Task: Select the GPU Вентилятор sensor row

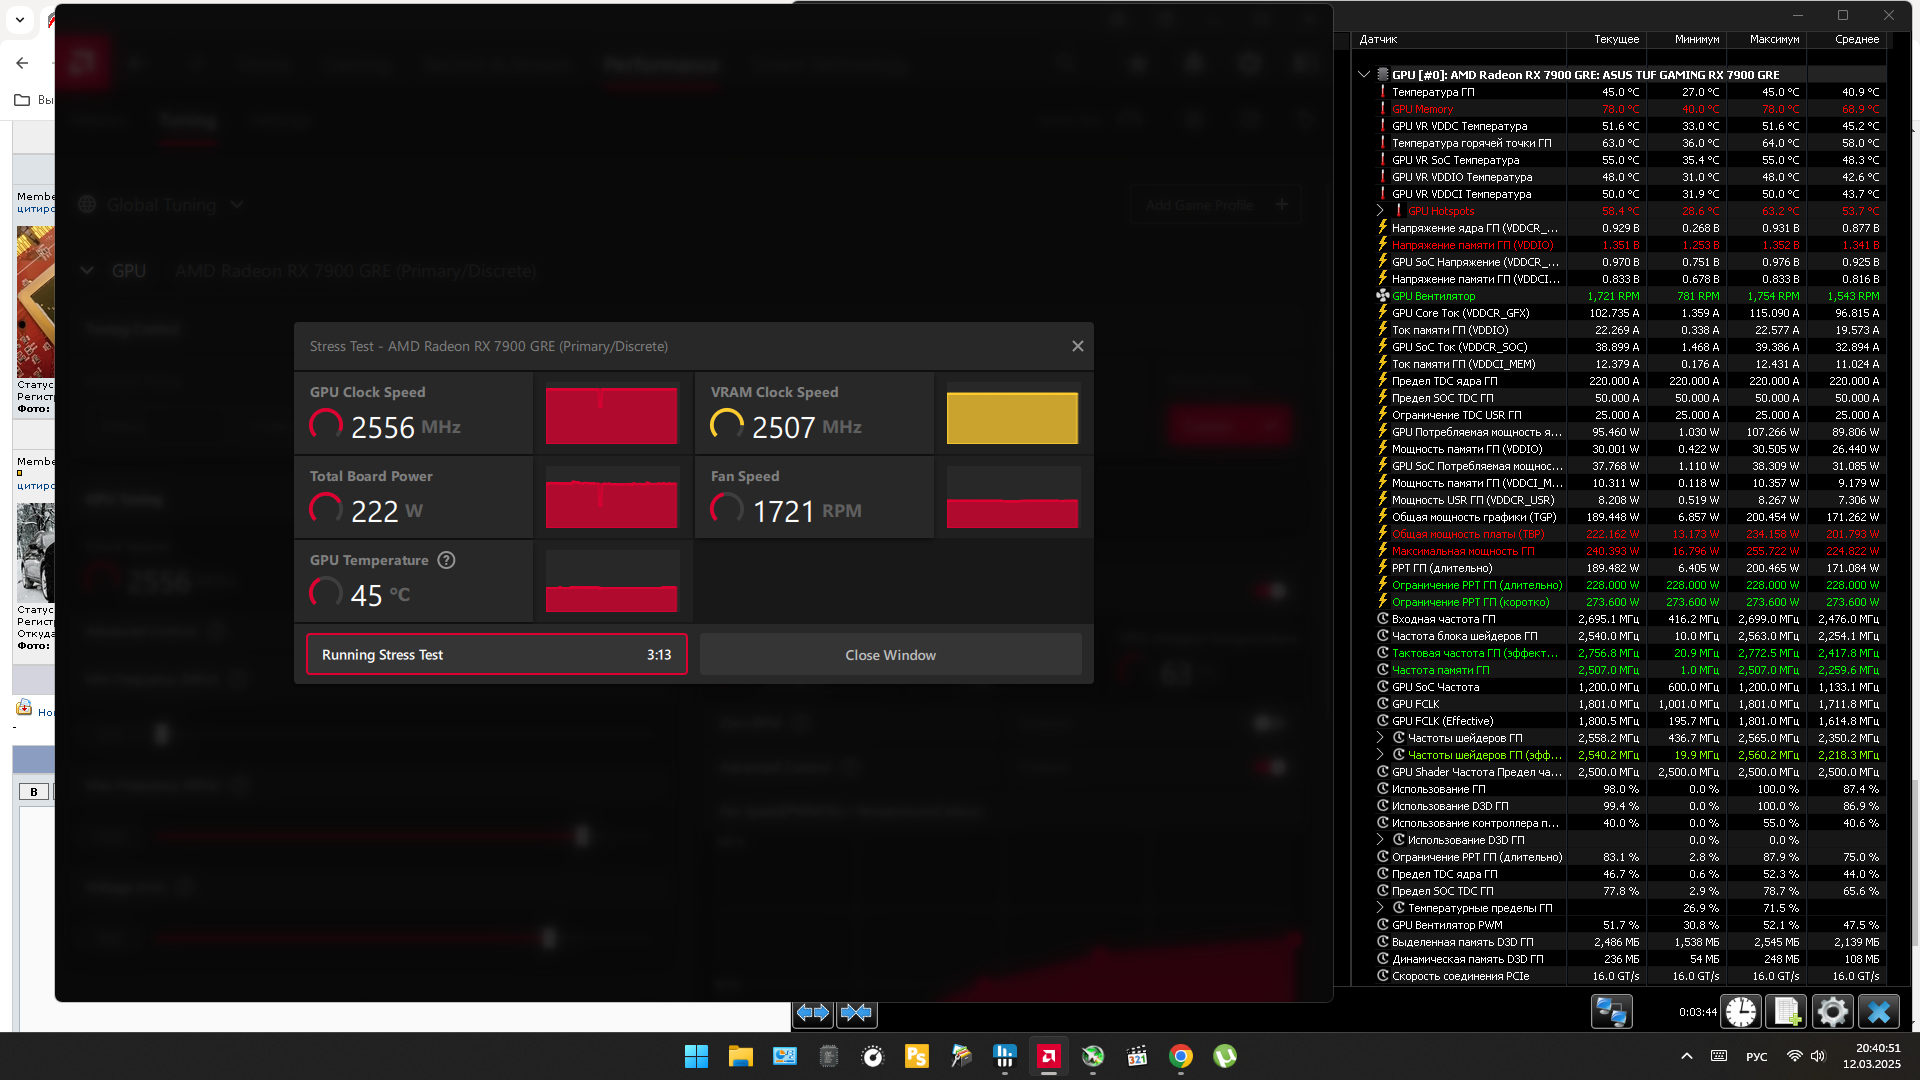Action: [x=1434, y=296]
